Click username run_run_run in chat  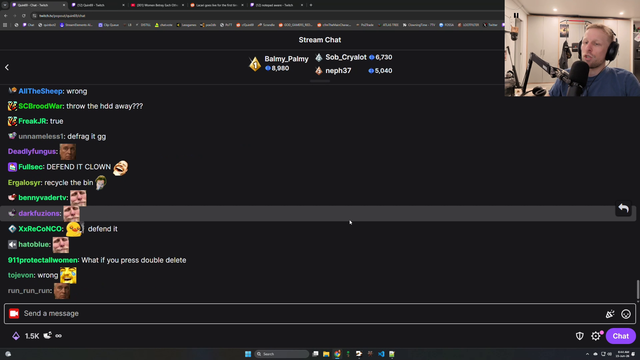(x=29, y=291)
